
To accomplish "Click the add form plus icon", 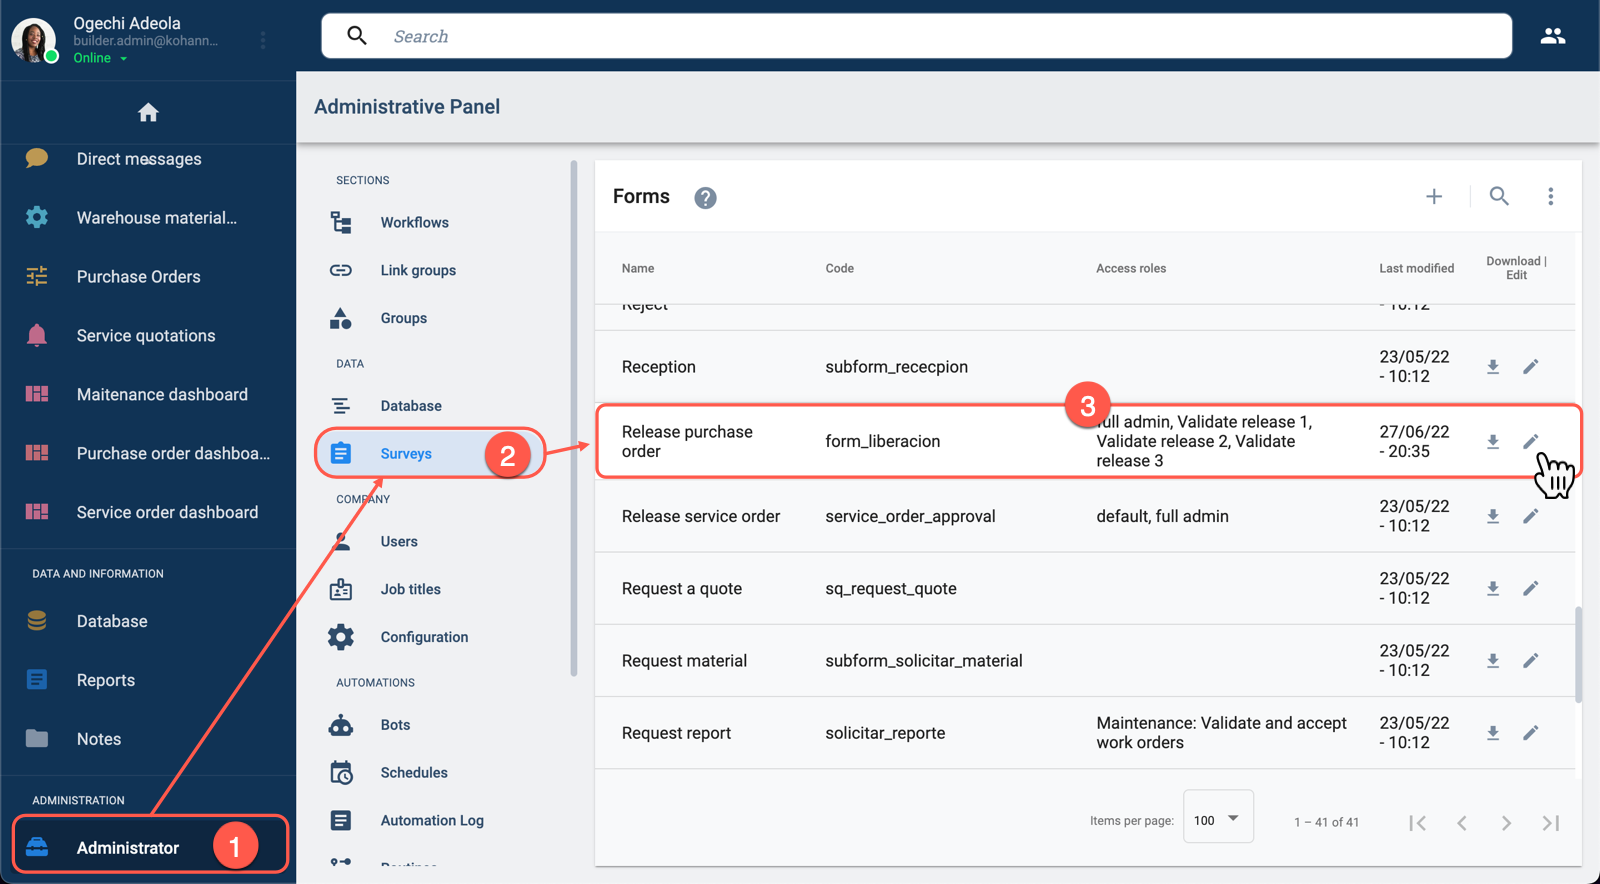I will (1434, 197).
